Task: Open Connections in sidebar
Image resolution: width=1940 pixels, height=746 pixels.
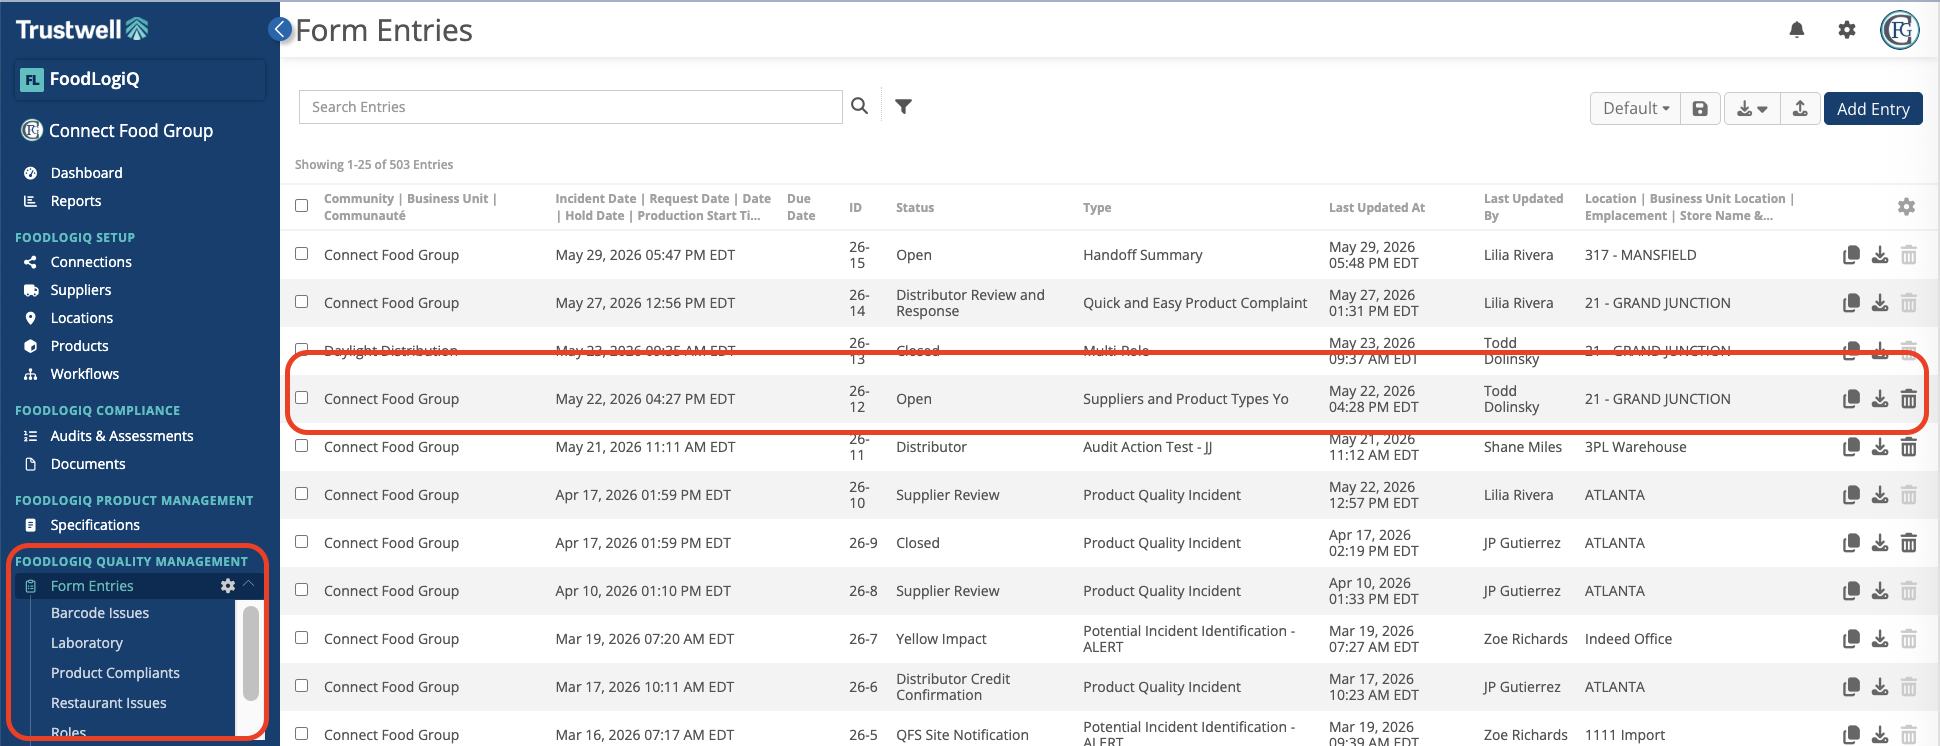Action: [91, 262]
